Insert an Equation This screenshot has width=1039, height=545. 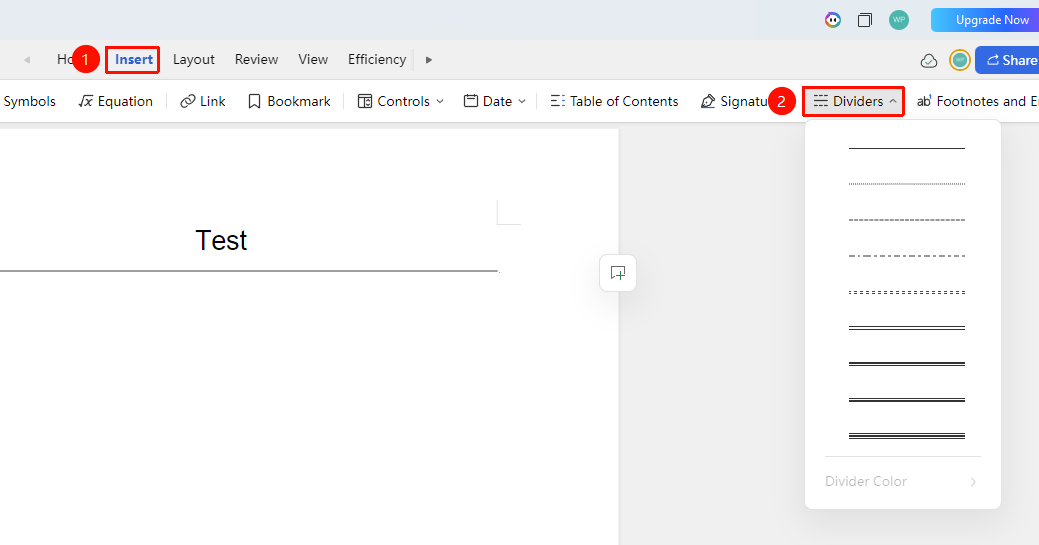coord(115,101)
